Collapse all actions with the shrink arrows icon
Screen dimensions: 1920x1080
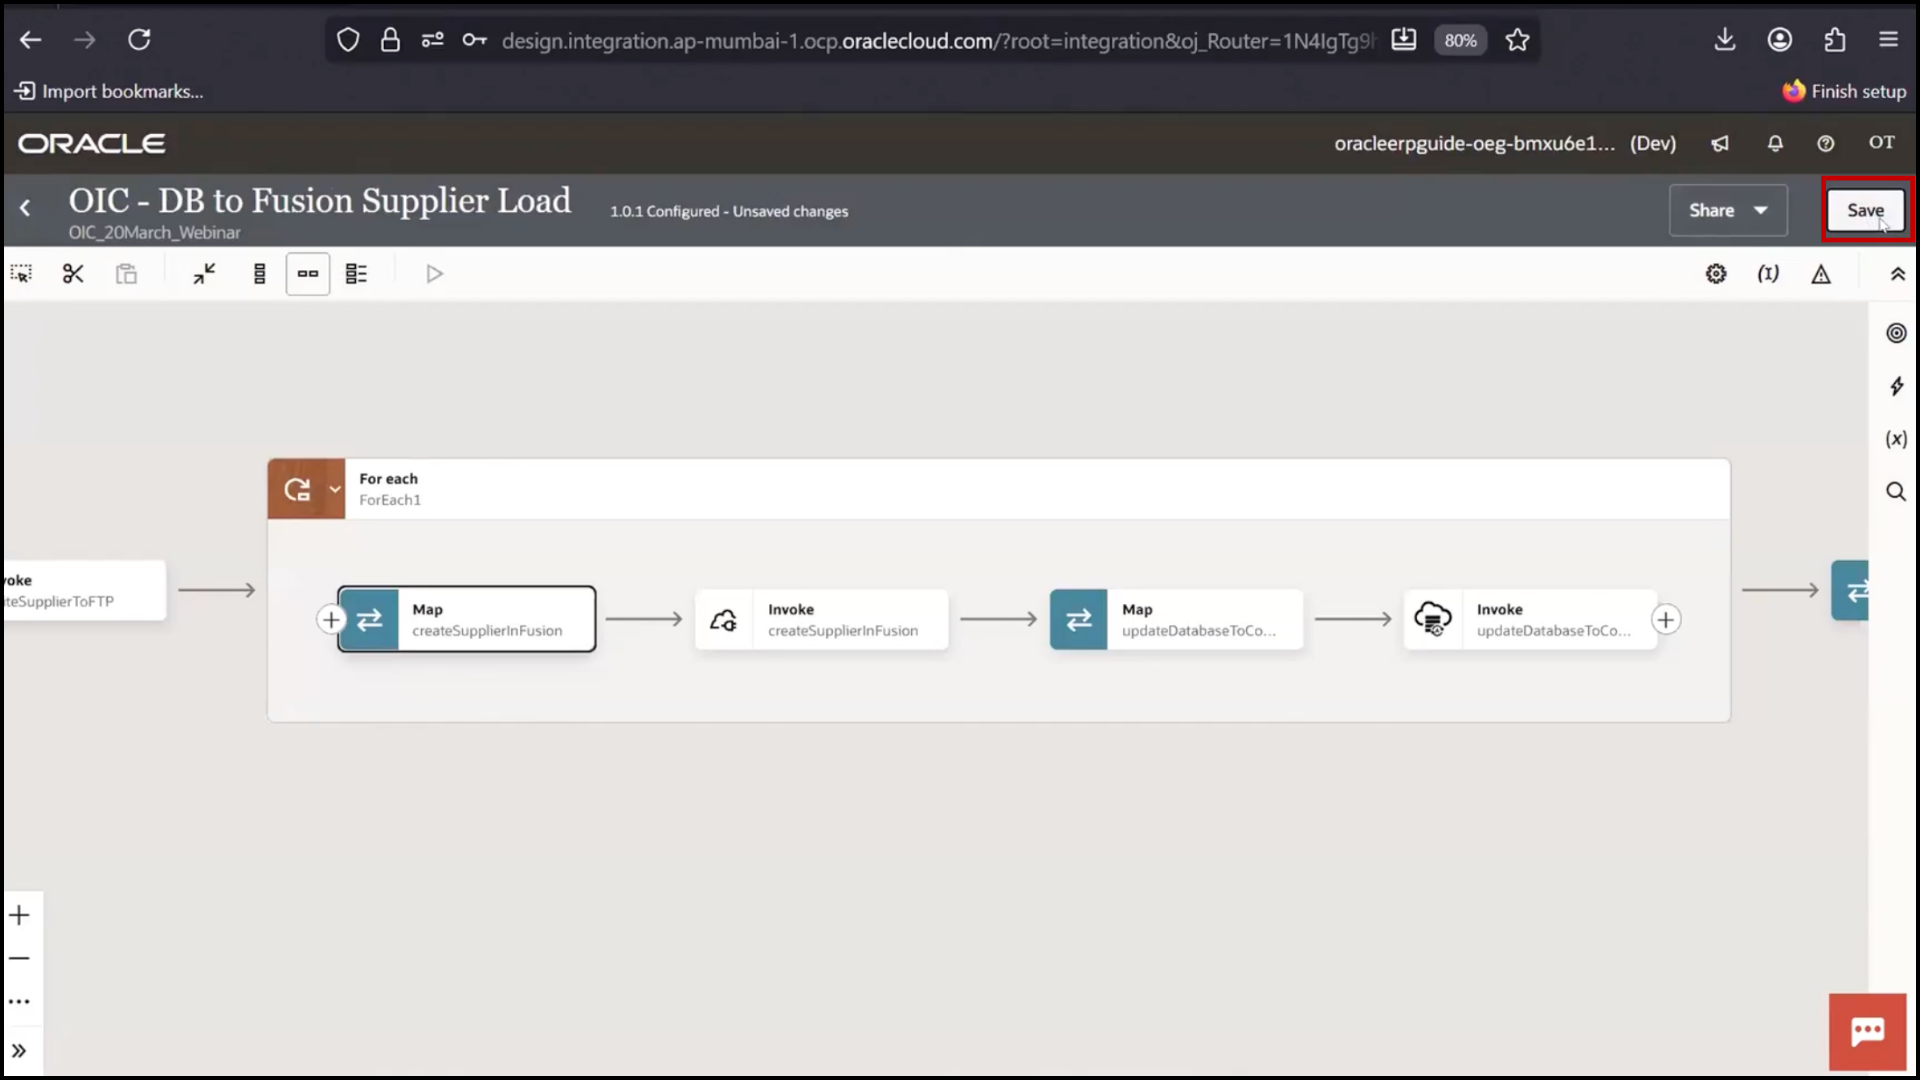(x=205, y=274)
